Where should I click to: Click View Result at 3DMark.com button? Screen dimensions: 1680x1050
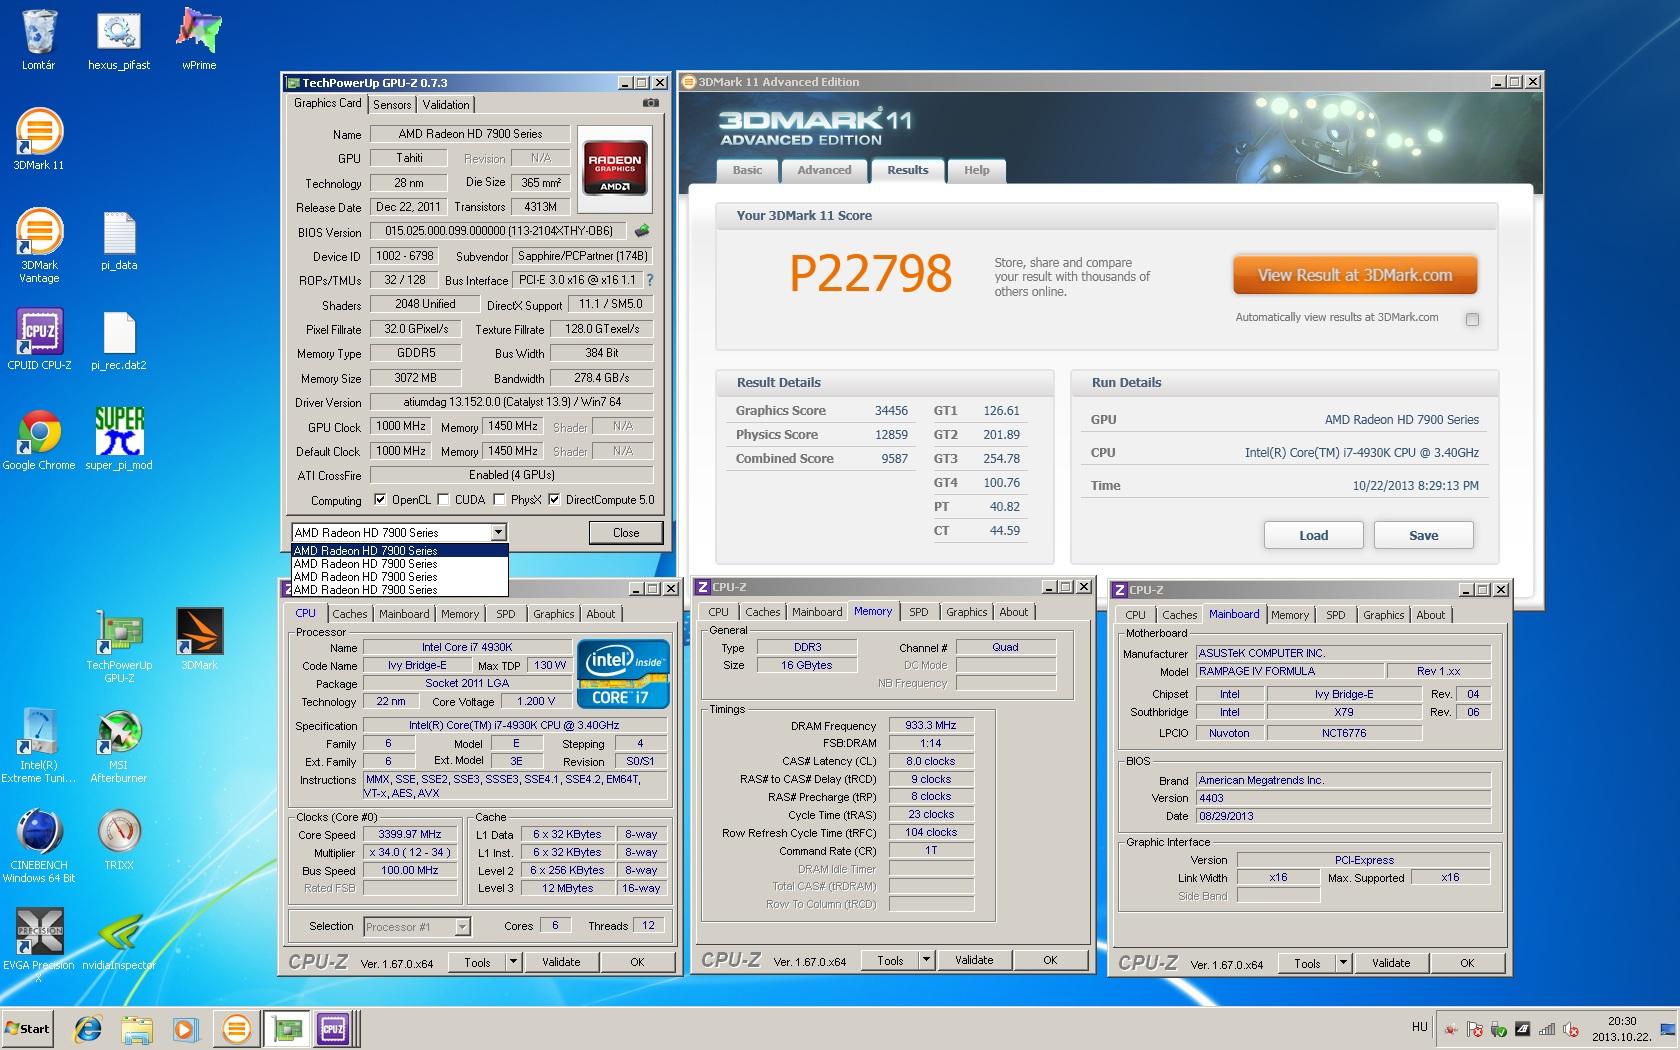pyautogui.click(x=1355, y=275)
